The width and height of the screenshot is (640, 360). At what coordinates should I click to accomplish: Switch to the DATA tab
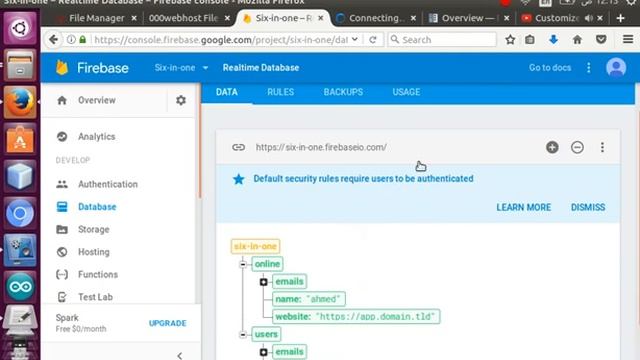tap(227, 92)
